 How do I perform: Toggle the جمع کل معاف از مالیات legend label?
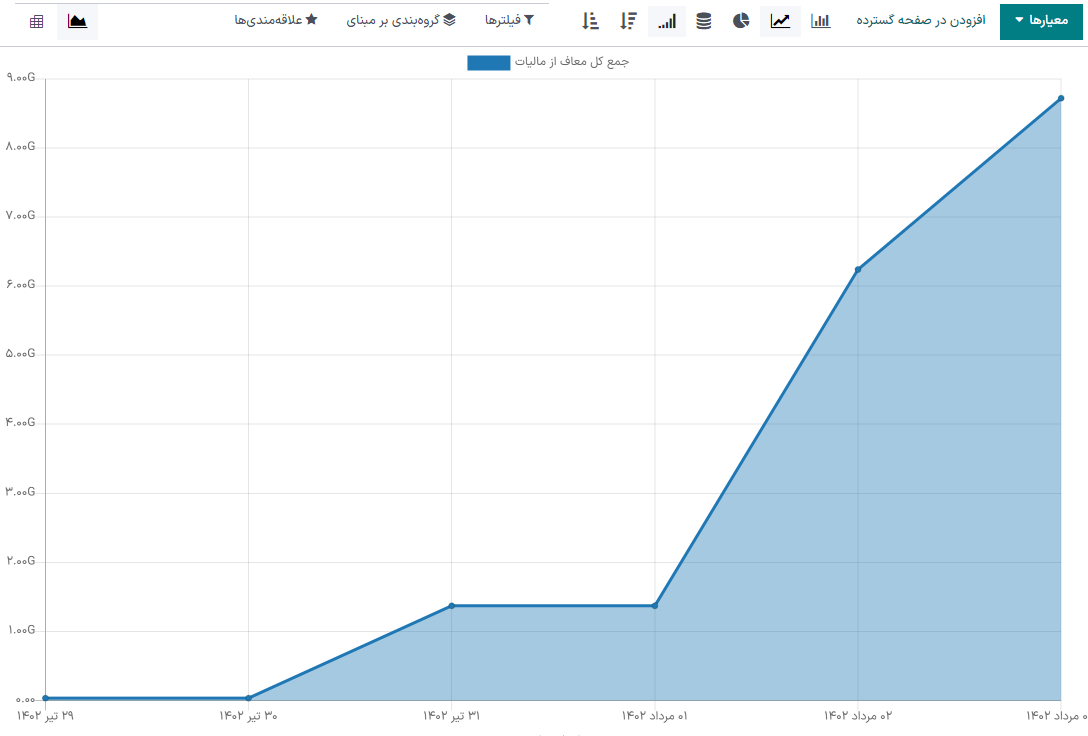pos(571,62)
